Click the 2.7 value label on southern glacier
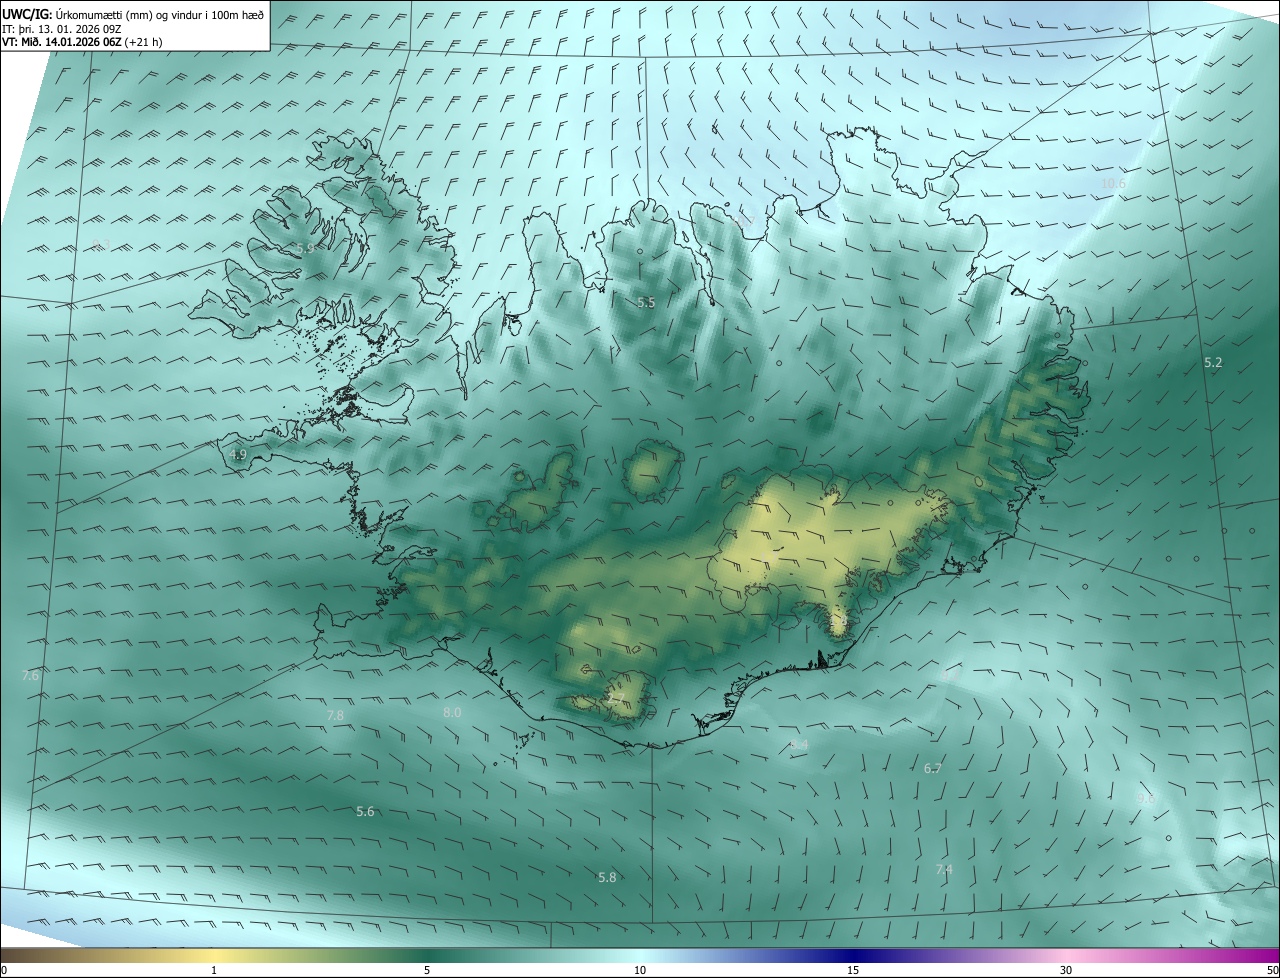The height and width of the screenshot is (978, 1280). 616,698
